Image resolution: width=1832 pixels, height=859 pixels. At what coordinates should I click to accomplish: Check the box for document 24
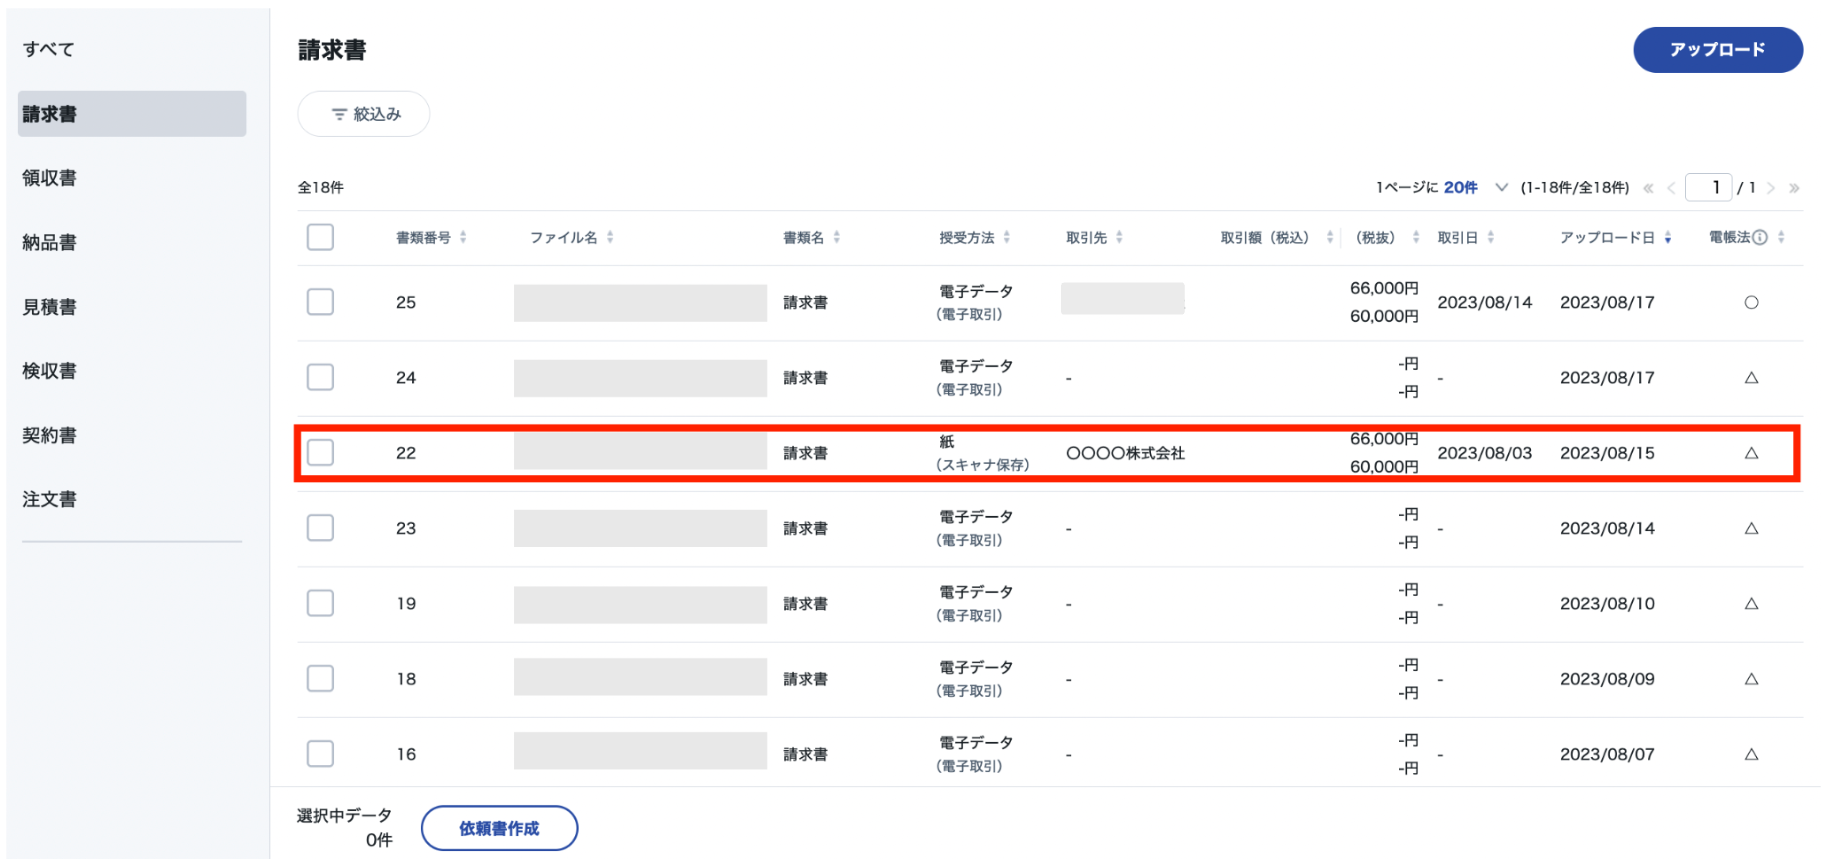[320, 377]
